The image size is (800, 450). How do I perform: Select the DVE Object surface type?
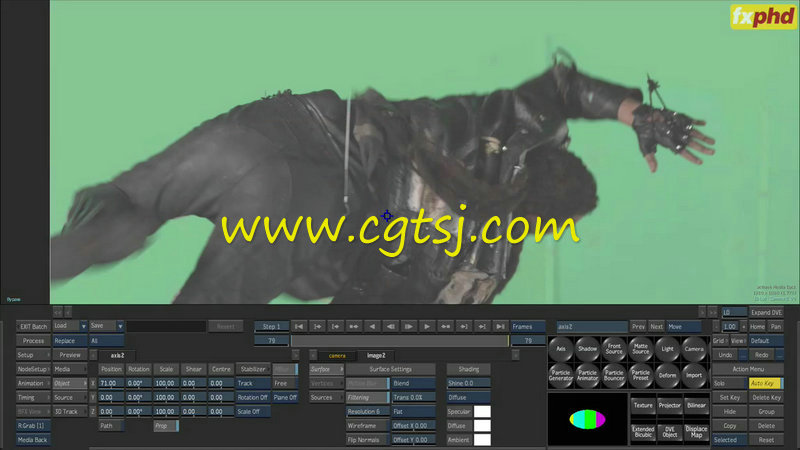click(669, 432)
